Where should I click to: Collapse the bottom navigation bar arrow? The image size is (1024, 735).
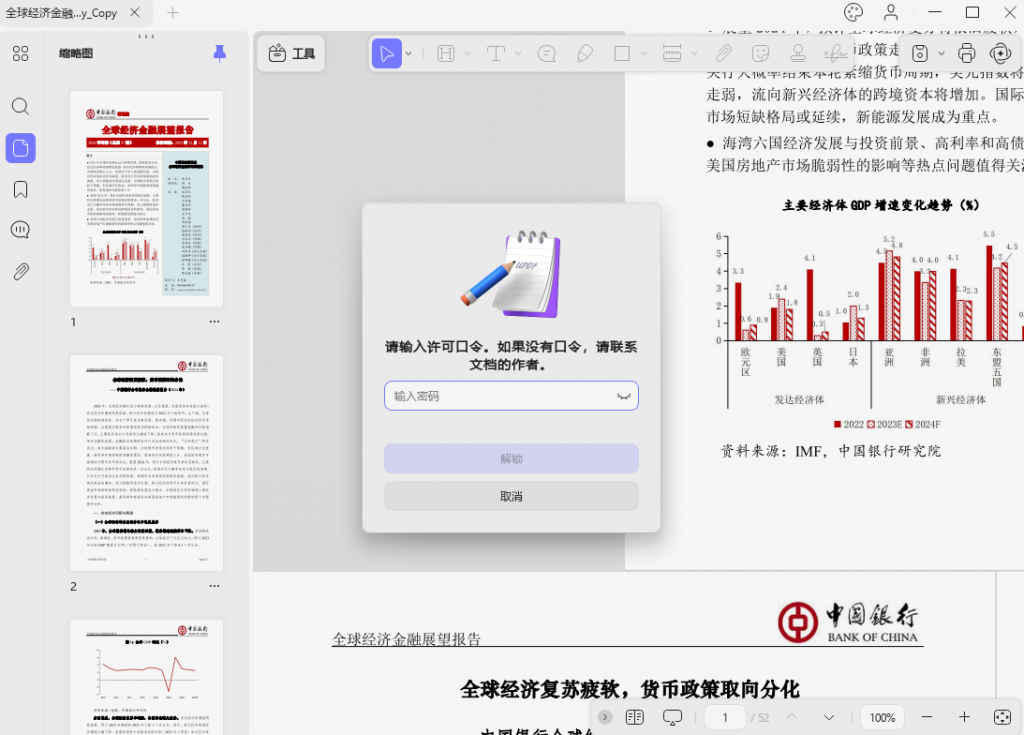(x=605, y=717)
